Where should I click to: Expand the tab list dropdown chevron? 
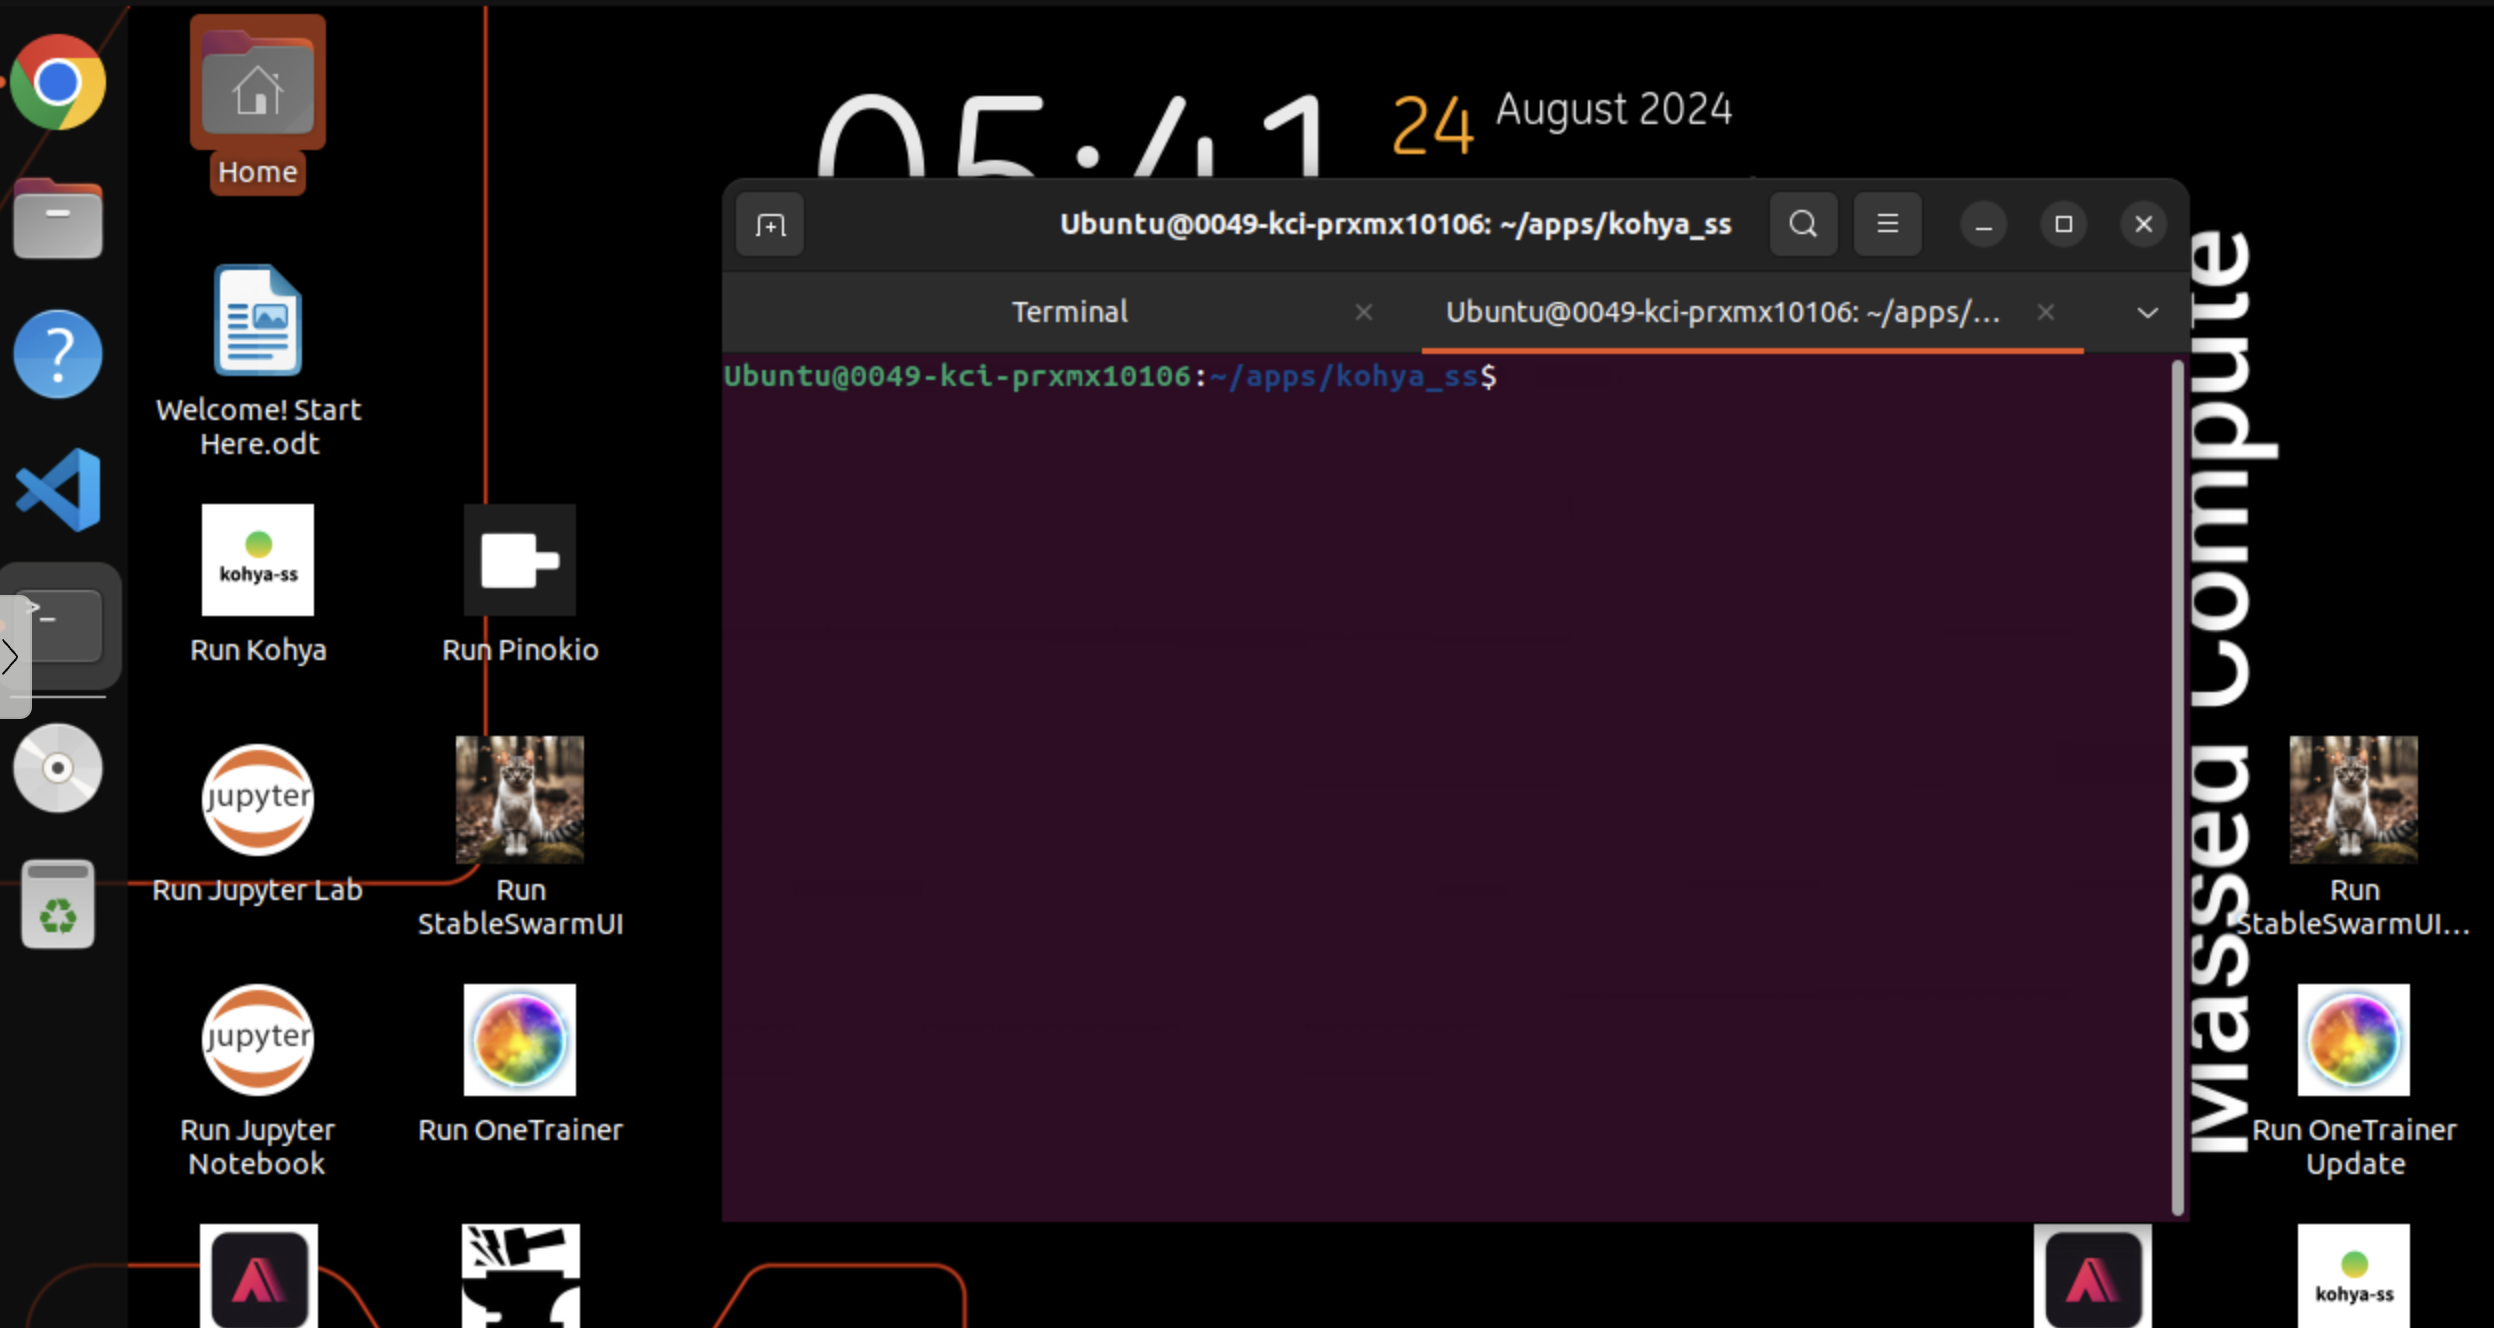tap(2147, 312)
